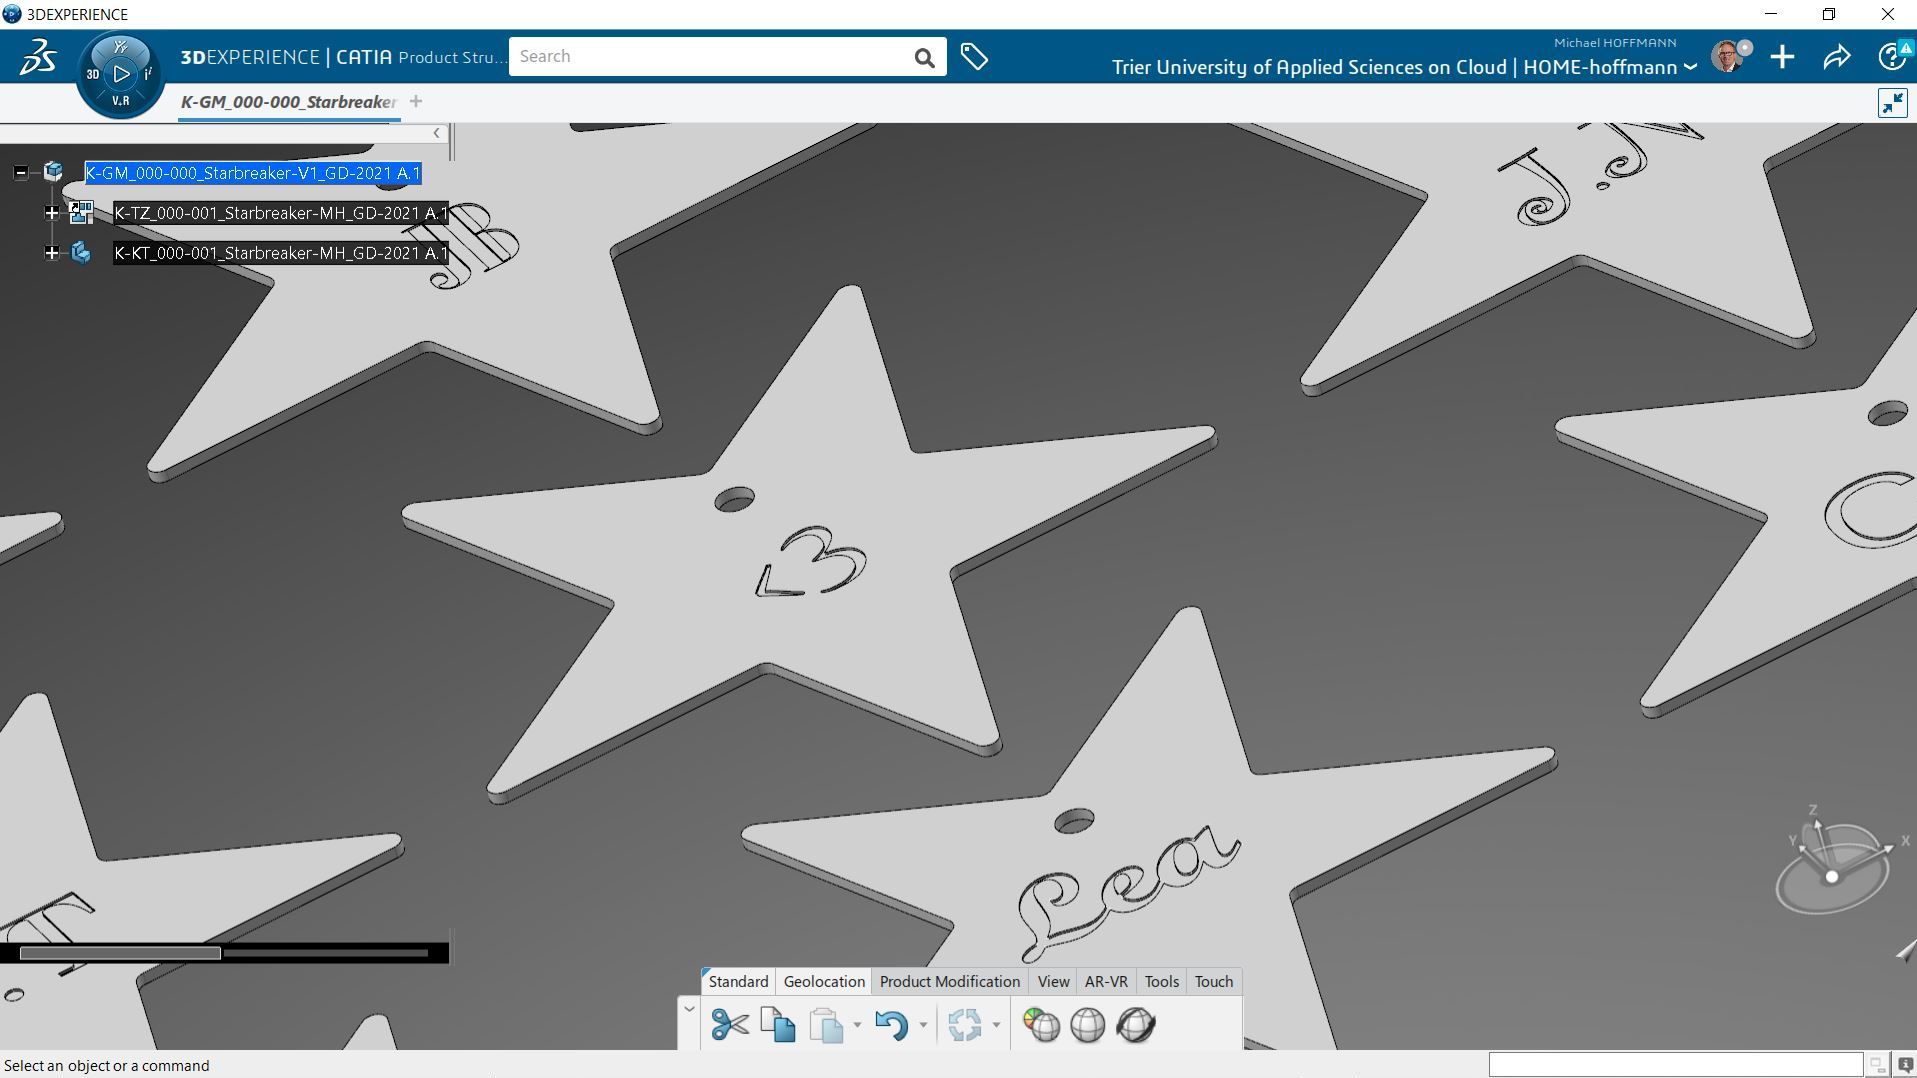Click the plus Add content icon
Screen dimensions: 1917x1078
[1782, 57]
